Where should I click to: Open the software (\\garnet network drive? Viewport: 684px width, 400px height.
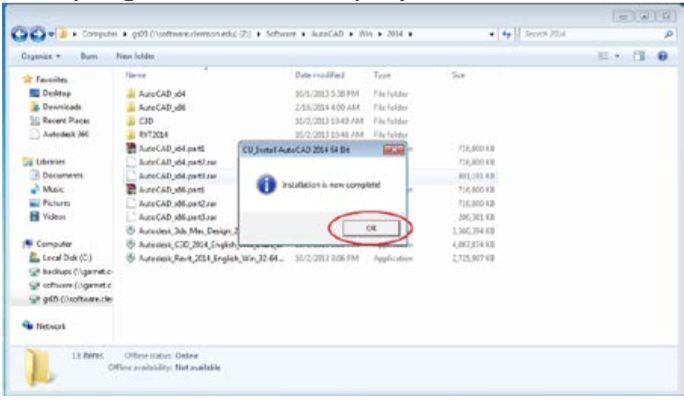pos(77,285)
